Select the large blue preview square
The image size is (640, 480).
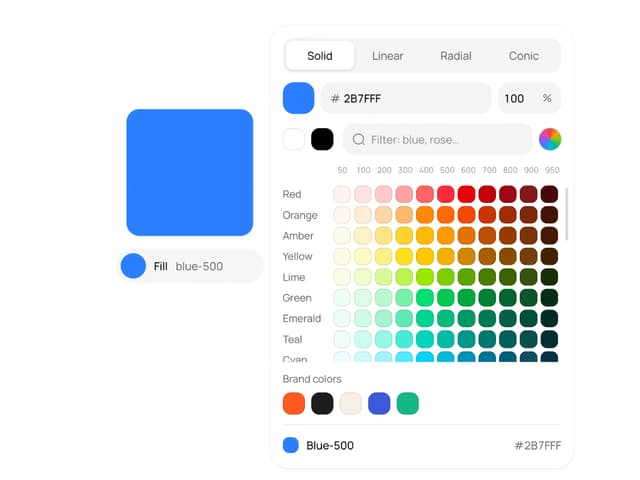190,172
